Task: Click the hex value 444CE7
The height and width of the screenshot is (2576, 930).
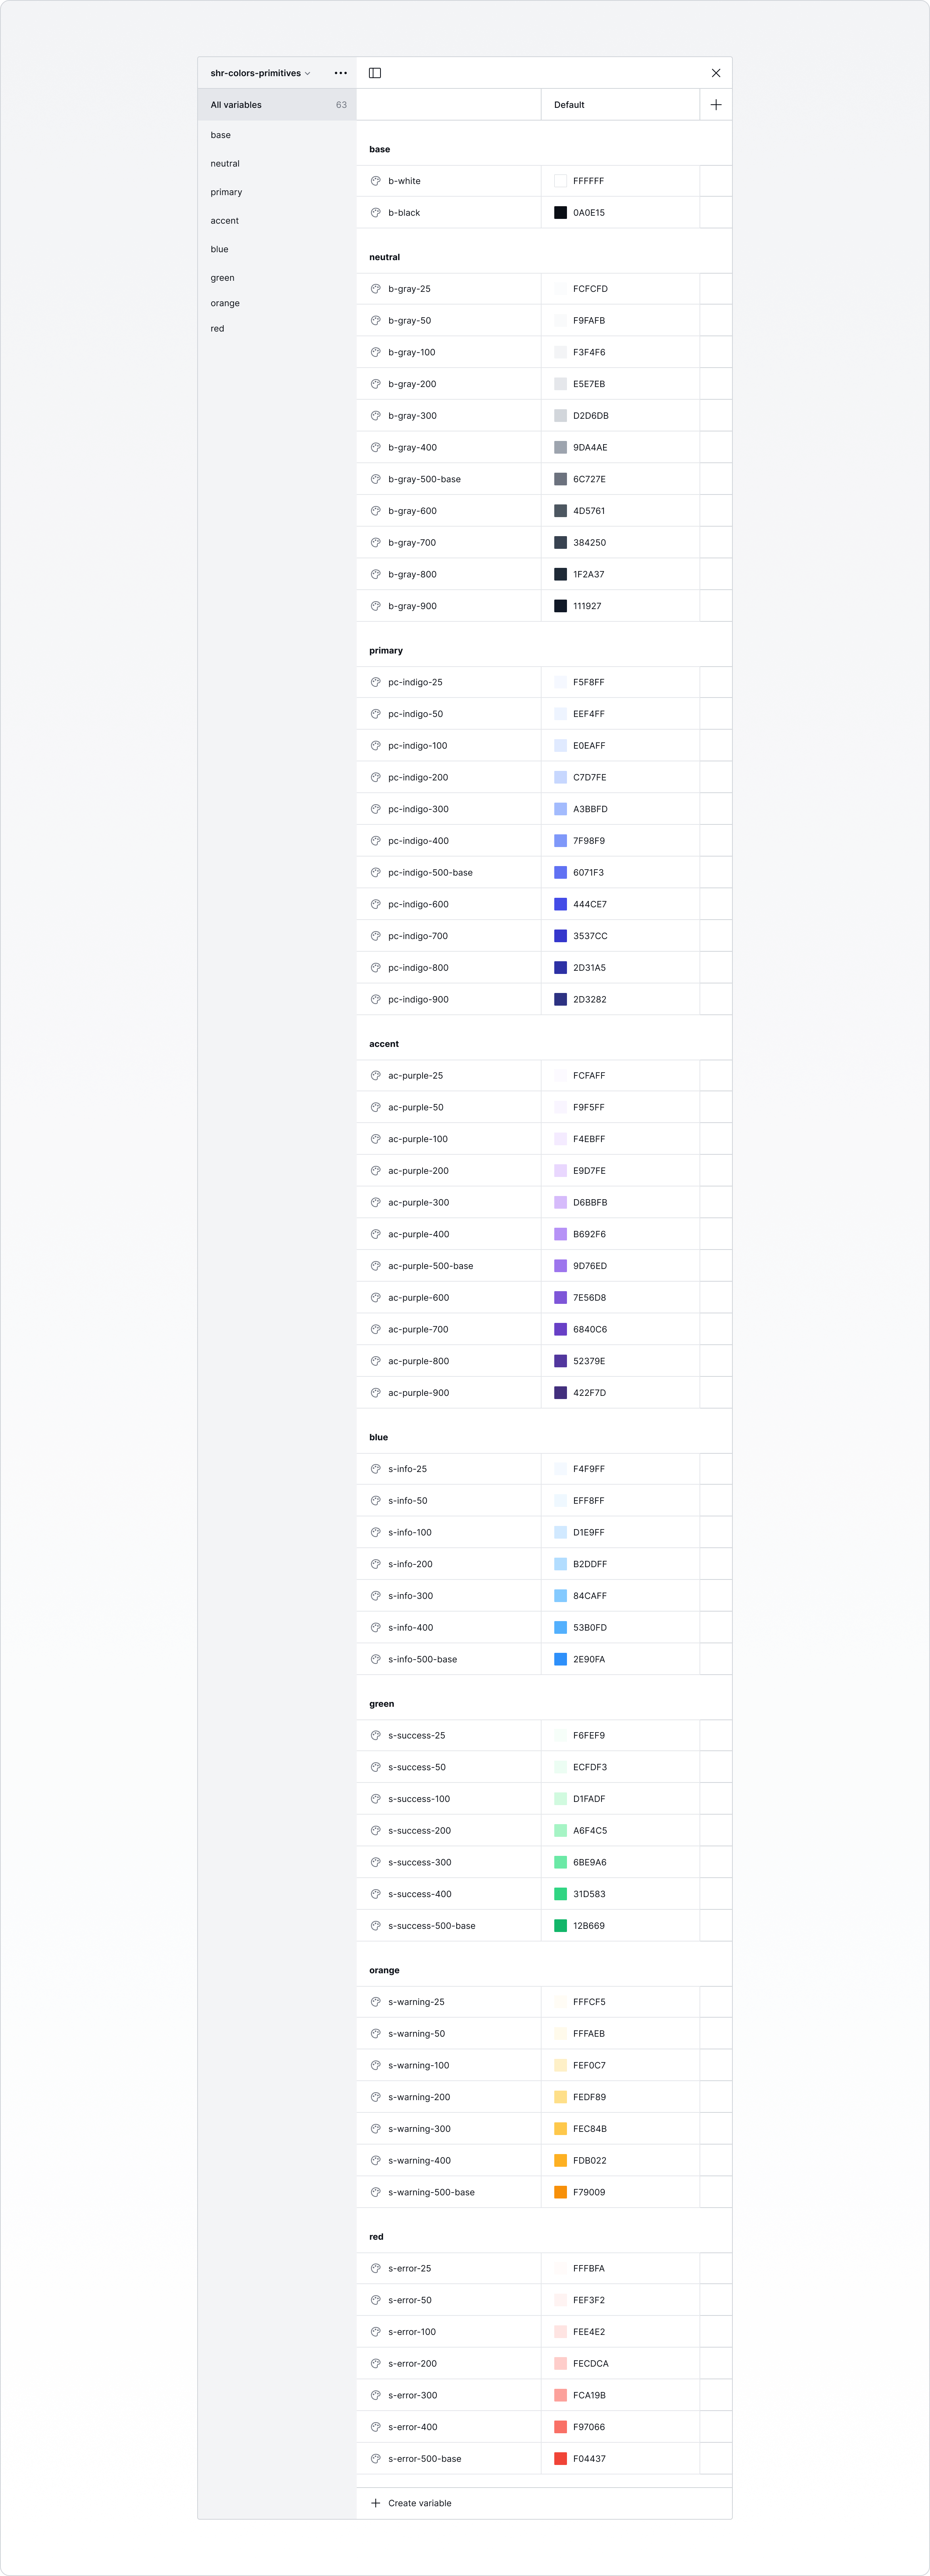Action: coord(590,904)
